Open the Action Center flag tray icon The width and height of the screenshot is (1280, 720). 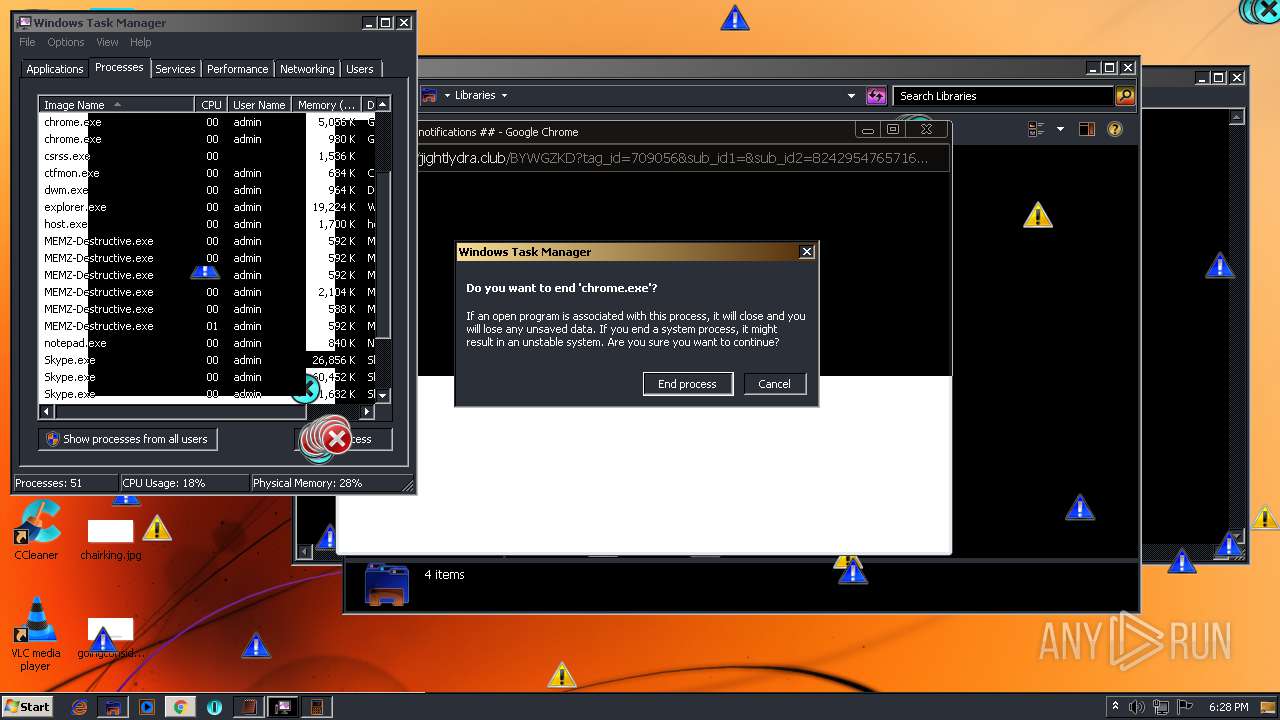click(1185, 707)
